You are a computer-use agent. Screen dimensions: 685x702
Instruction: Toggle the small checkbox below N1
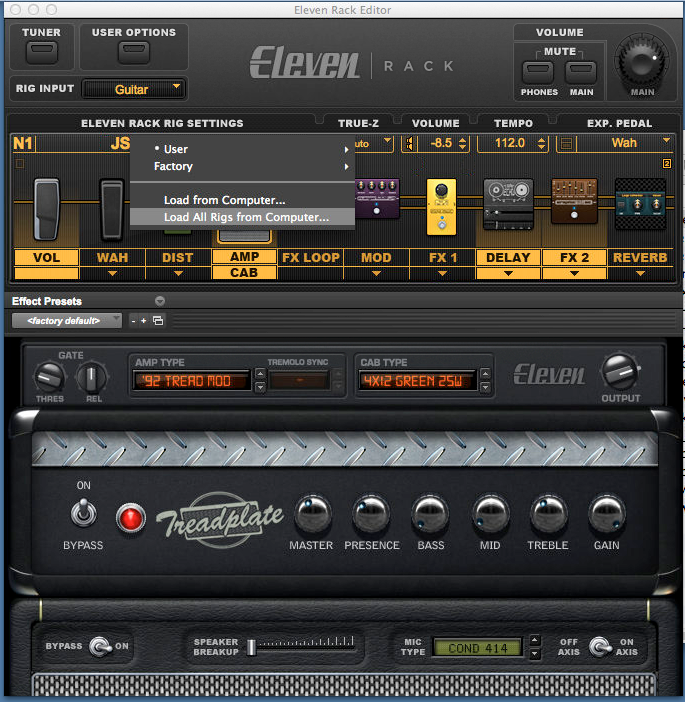click(20, 164)
